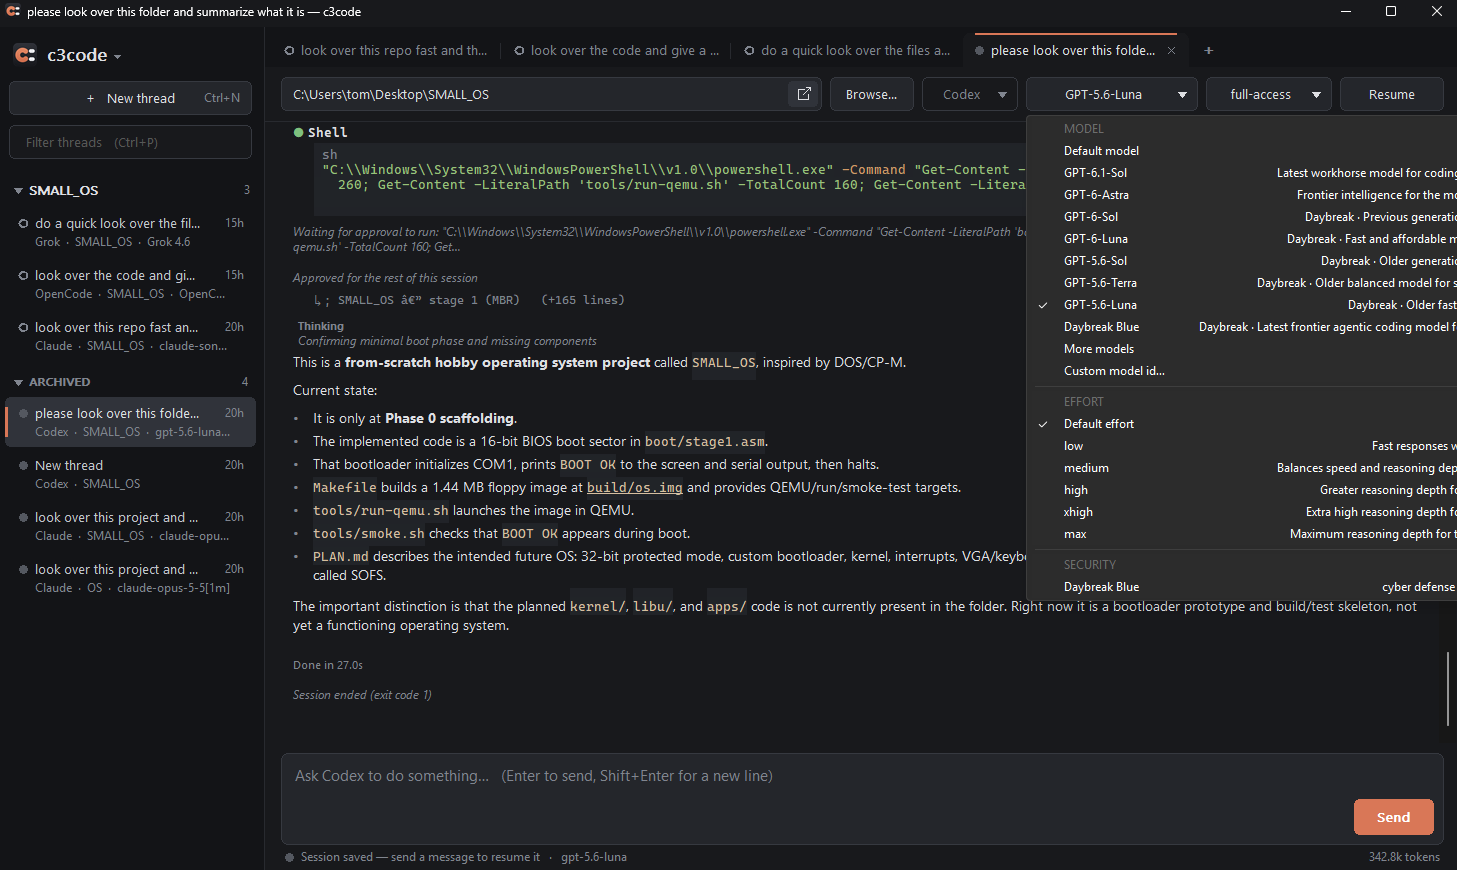This screenshot has width=1457, height=870.
Task: Select Default model option
Action: pos(1243,151)
